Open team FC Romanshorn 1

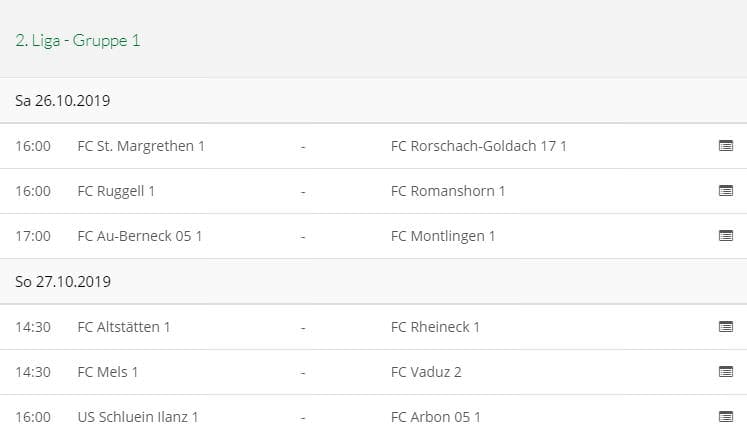pos(448,191)
